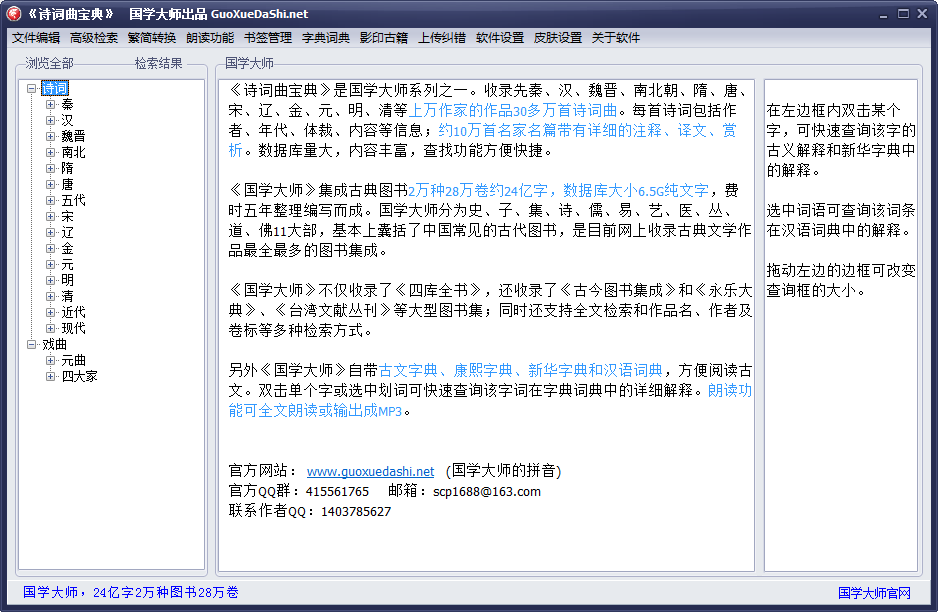The image size is (938, 612).
Task: Select the 现代 tree item label
Action: pyautogui.click(x=74, y=328)
